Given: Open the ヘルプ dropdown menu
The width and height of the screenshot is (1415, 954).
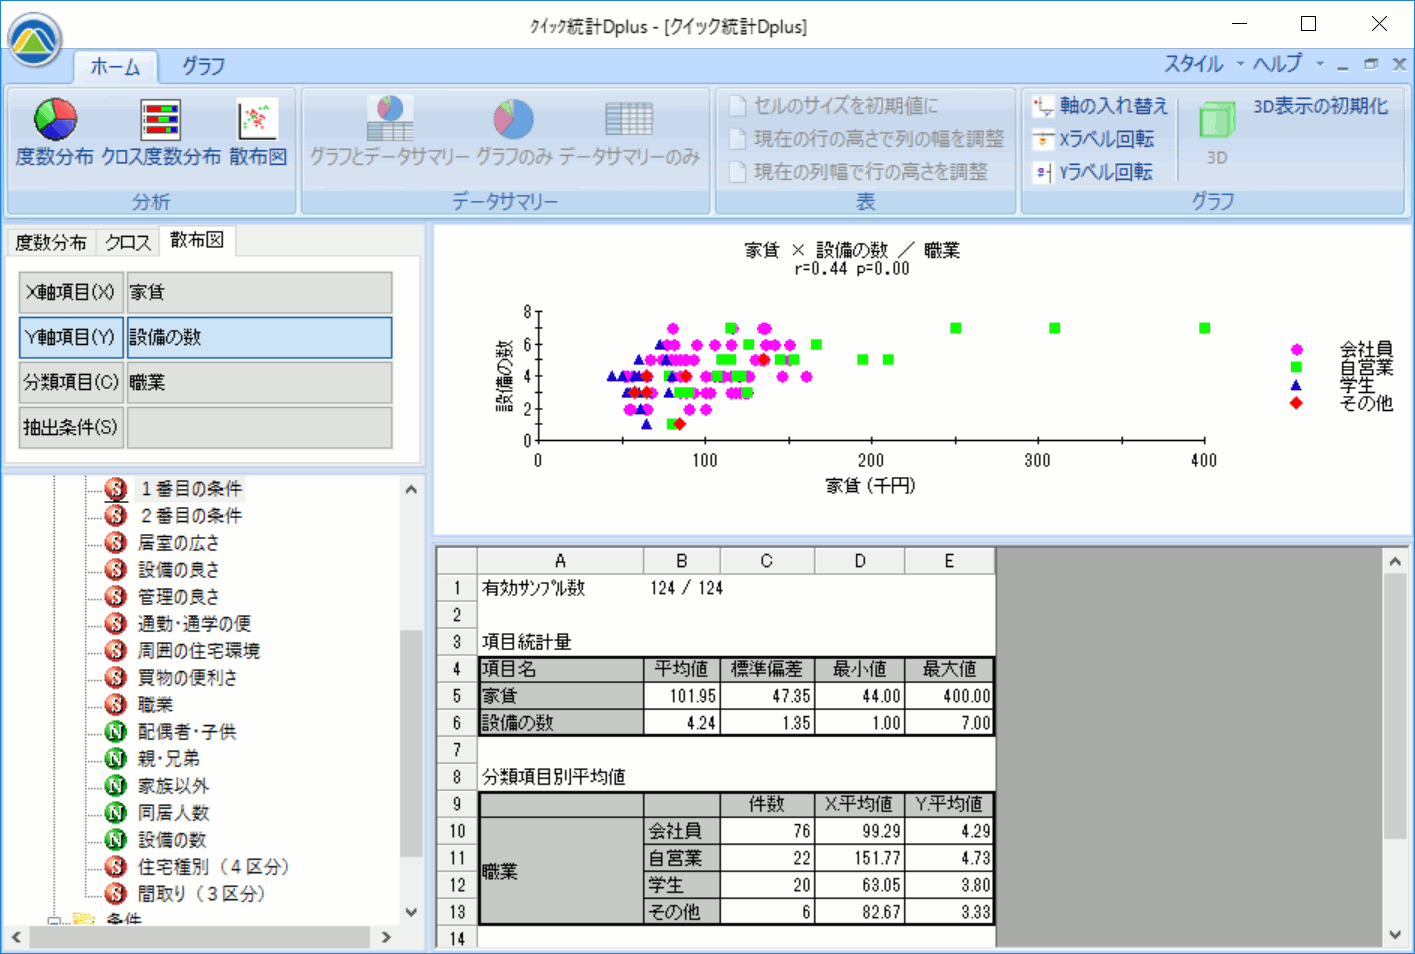Looking at the screenshot, I should (x=1288, y=64).
